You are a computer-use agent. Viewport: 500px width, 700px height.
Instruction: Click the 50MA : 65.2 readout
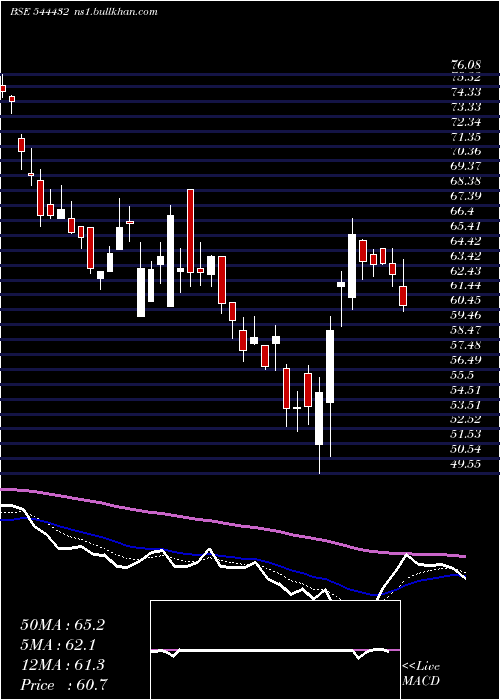point(62,625)
